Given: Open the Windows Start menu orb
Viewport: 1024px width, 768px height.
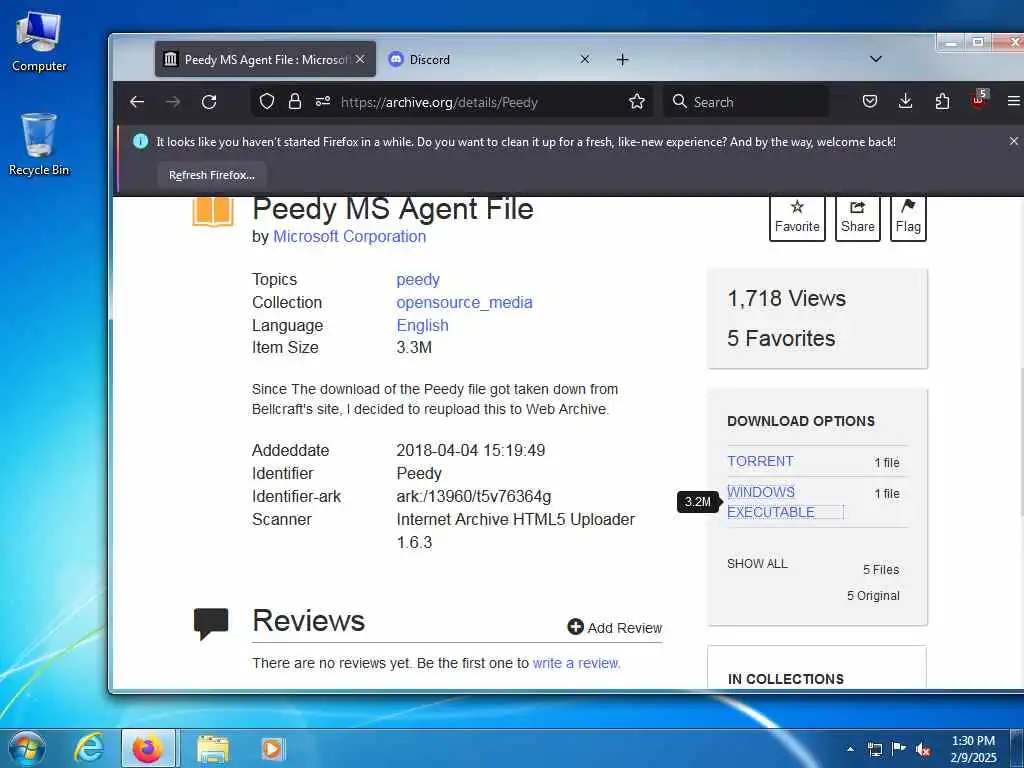Looking at the screenshot, I should pyautogui.click(x=26, y=748).
